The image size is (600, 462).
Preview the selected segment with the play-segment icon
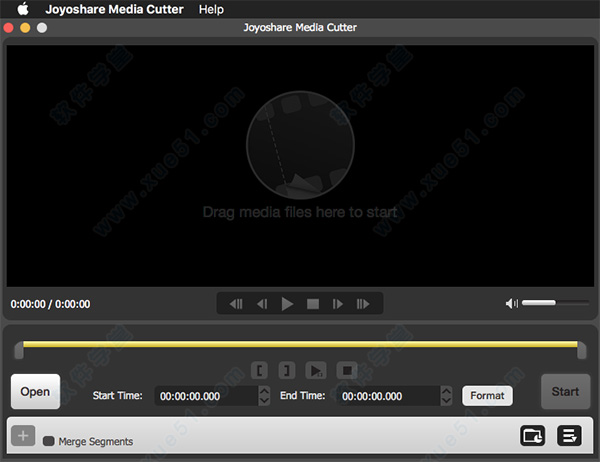316,371
